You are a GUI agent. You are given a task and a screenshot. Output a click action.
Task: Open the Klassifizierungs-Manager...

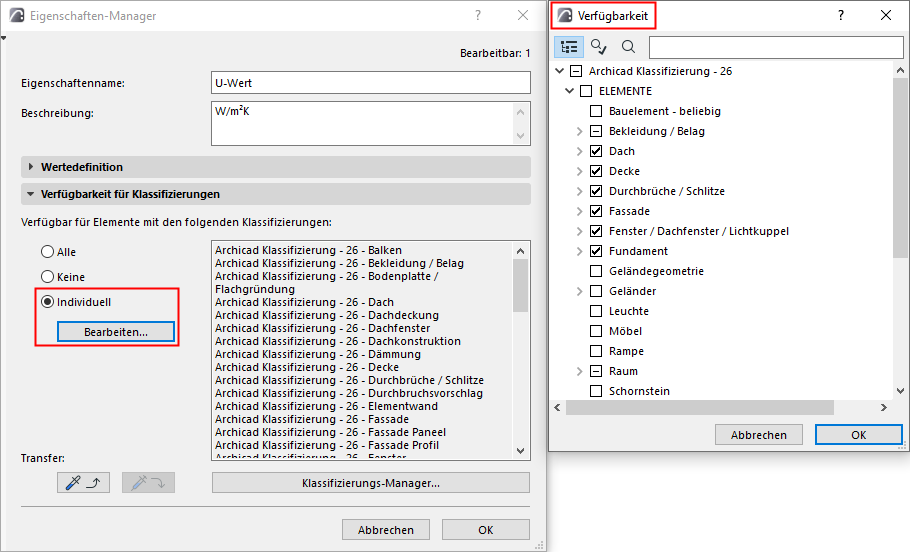coord(371,483)
